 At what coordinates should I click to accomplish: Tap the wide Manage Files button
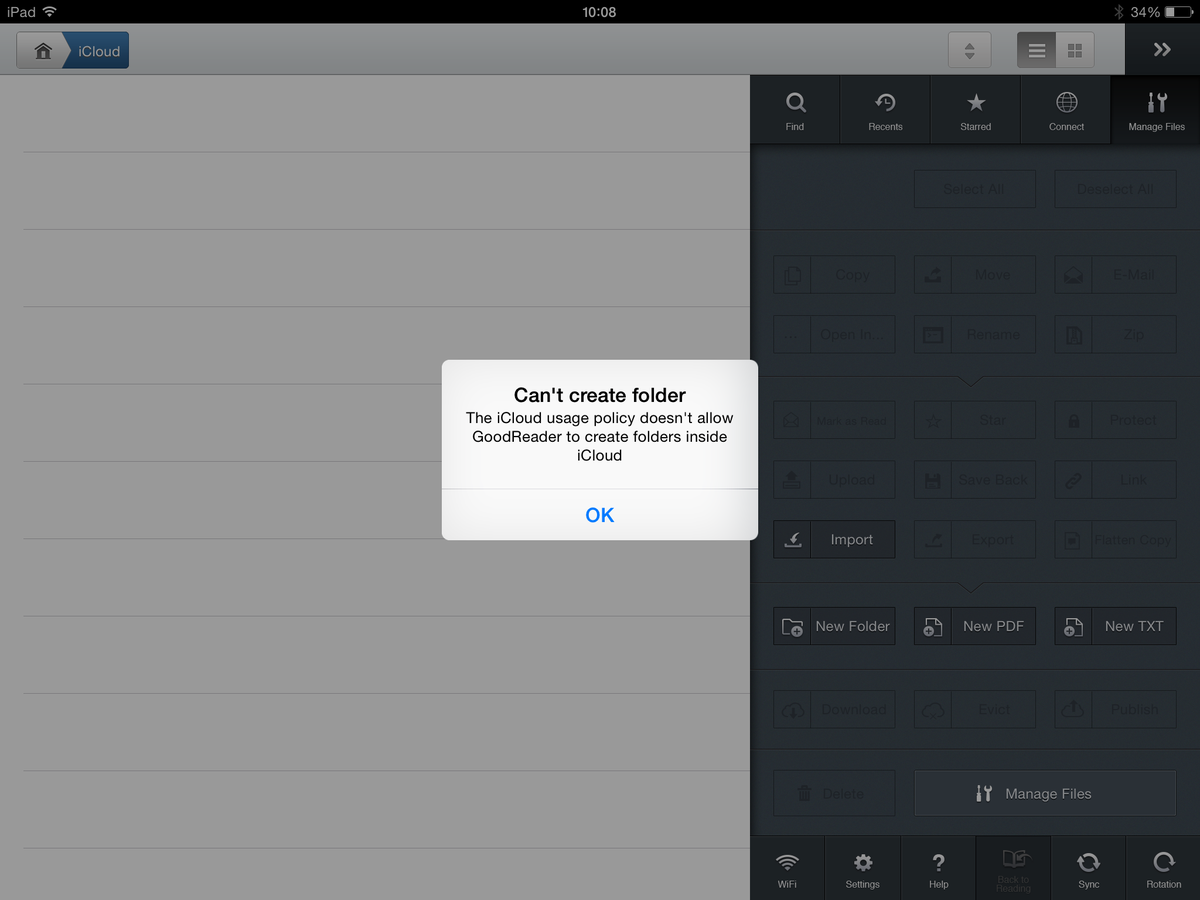[x=1045, y=793]
